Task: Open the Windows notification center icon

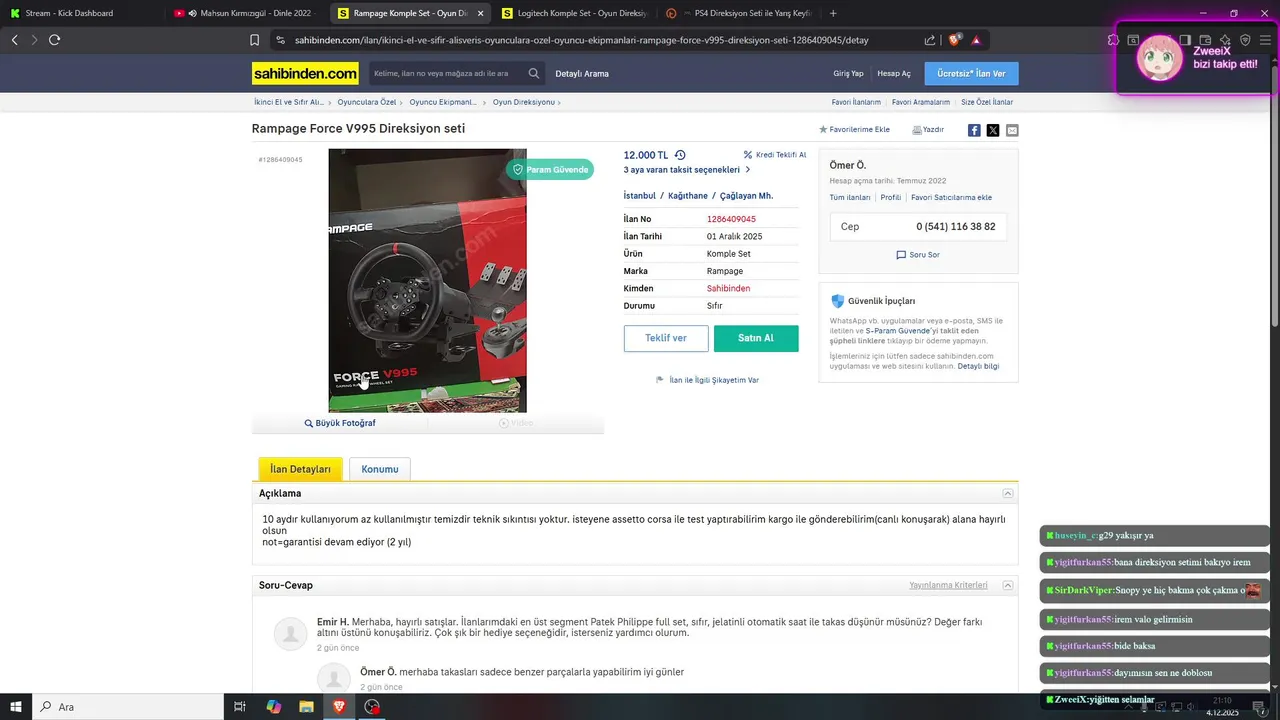Action: (x=1262, y=707)
